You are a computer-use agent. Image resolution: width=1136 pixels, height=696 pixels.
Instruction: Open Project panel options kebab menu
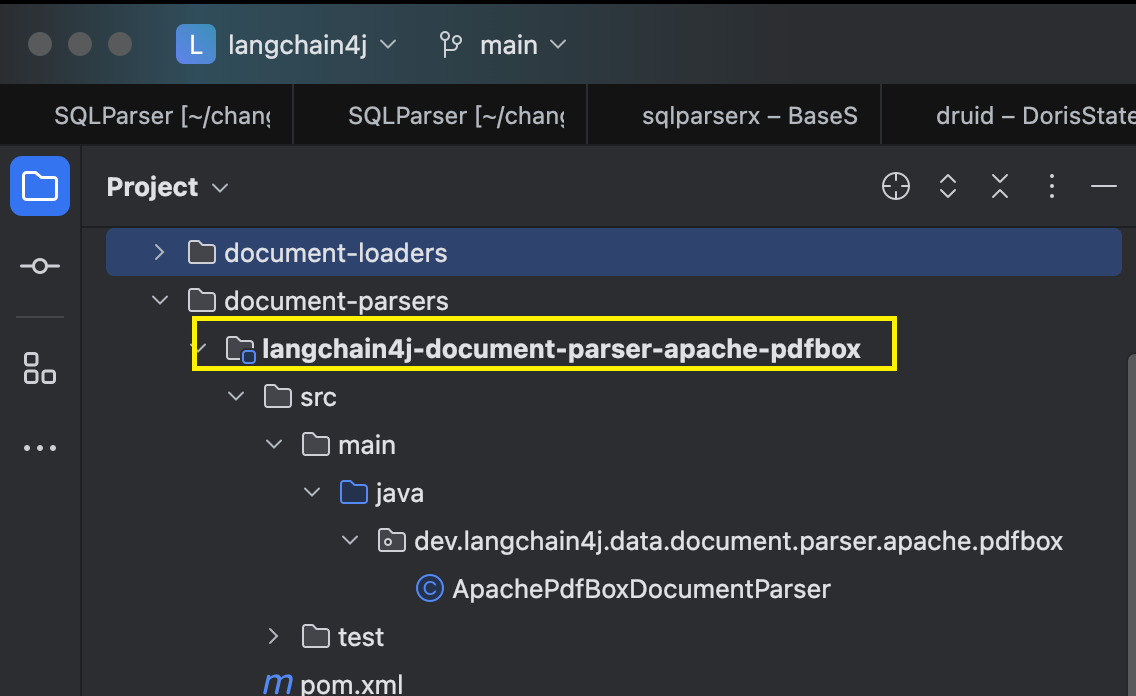pyautogui.click(x=1052, y=186)
